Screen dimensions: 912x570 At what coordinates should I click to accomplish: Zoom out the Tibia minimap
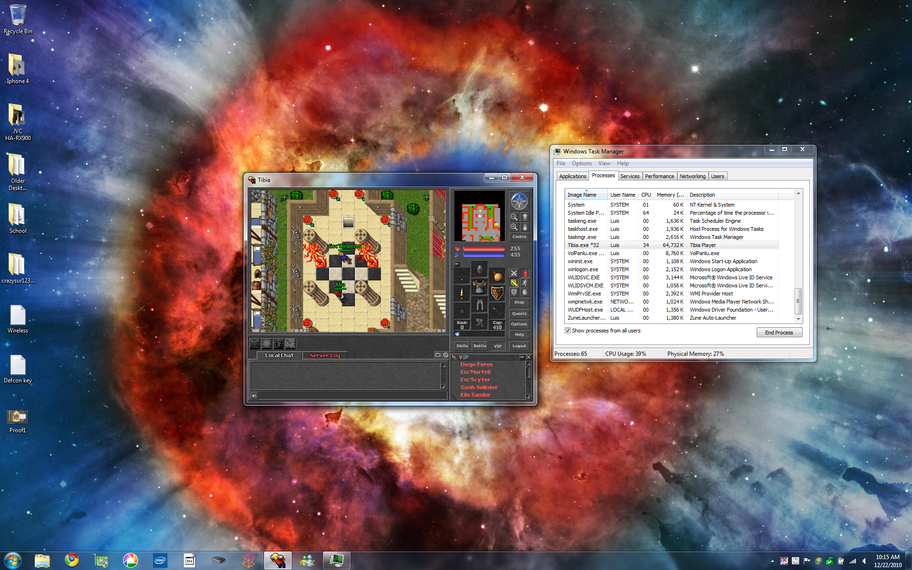tap(514, 217)
